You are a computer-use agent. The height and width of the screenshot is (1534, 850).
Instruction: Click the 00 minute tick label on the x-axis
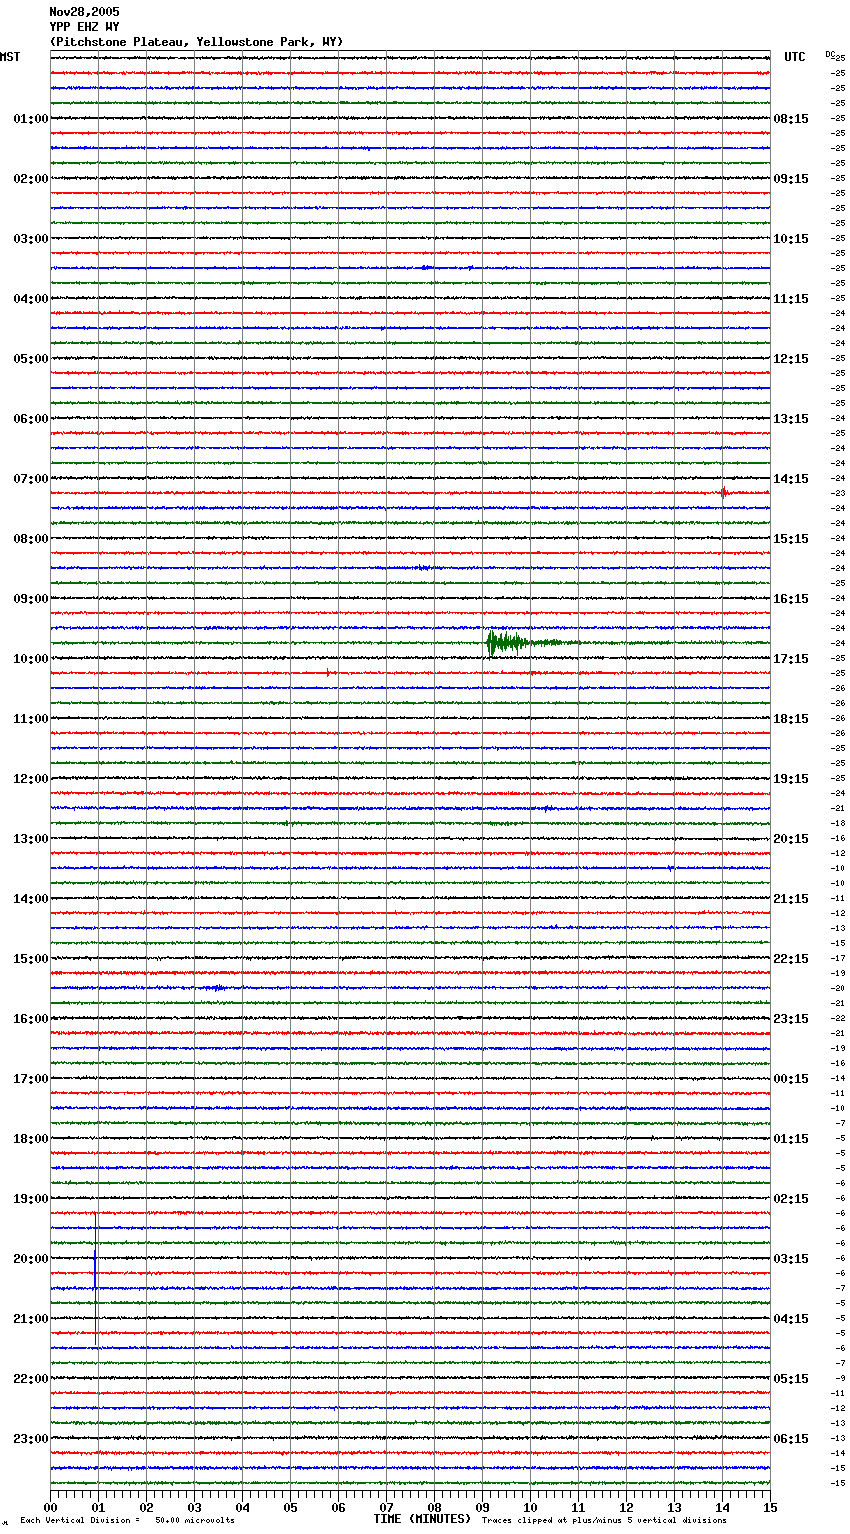click(51, 1508)
